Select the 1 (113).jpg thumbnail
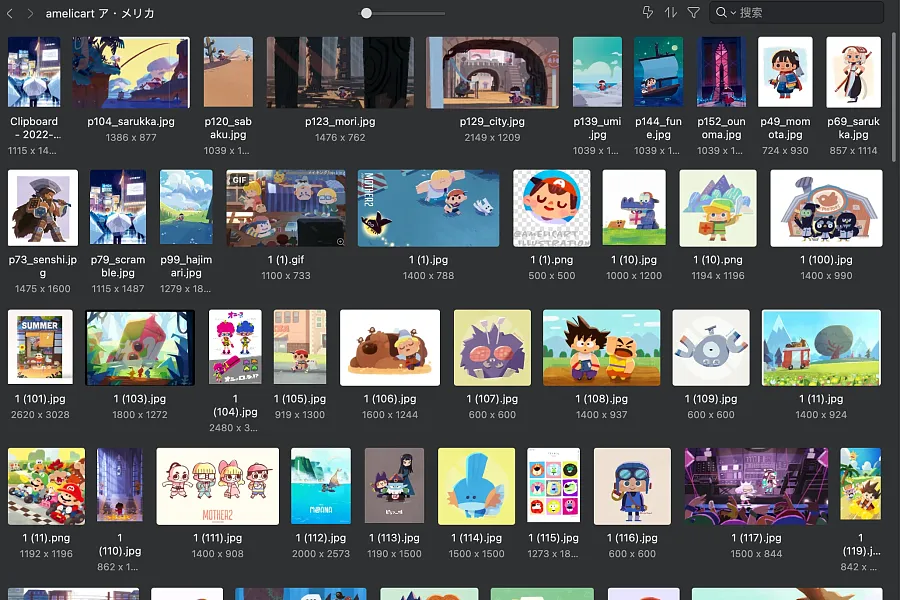This screenshot has height=600, width=900. pyautogui.click(x=394, y=486)
